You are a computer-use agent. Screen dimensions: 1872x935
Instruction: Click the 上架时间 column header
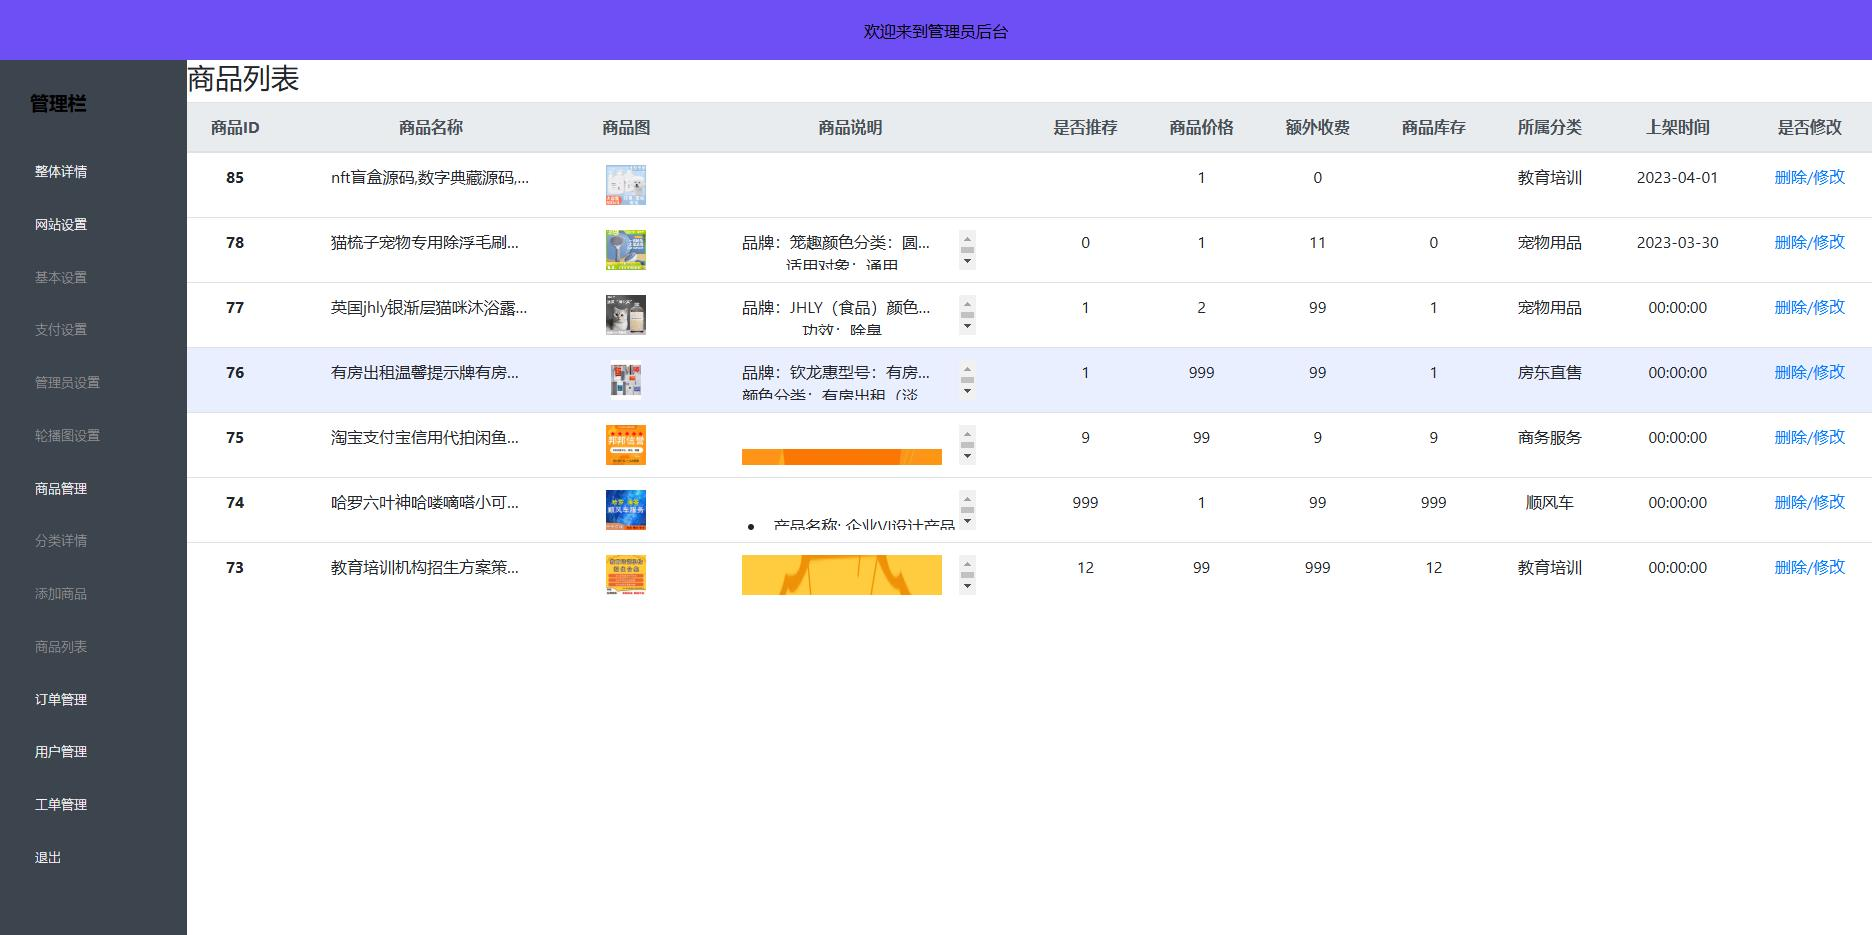coord(1677,128)
